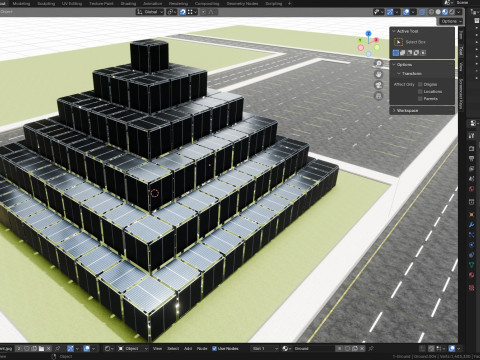The image size is (480, 360).
Task: Toggle the Use Nodes checkbox
Action: coord(214,348)
